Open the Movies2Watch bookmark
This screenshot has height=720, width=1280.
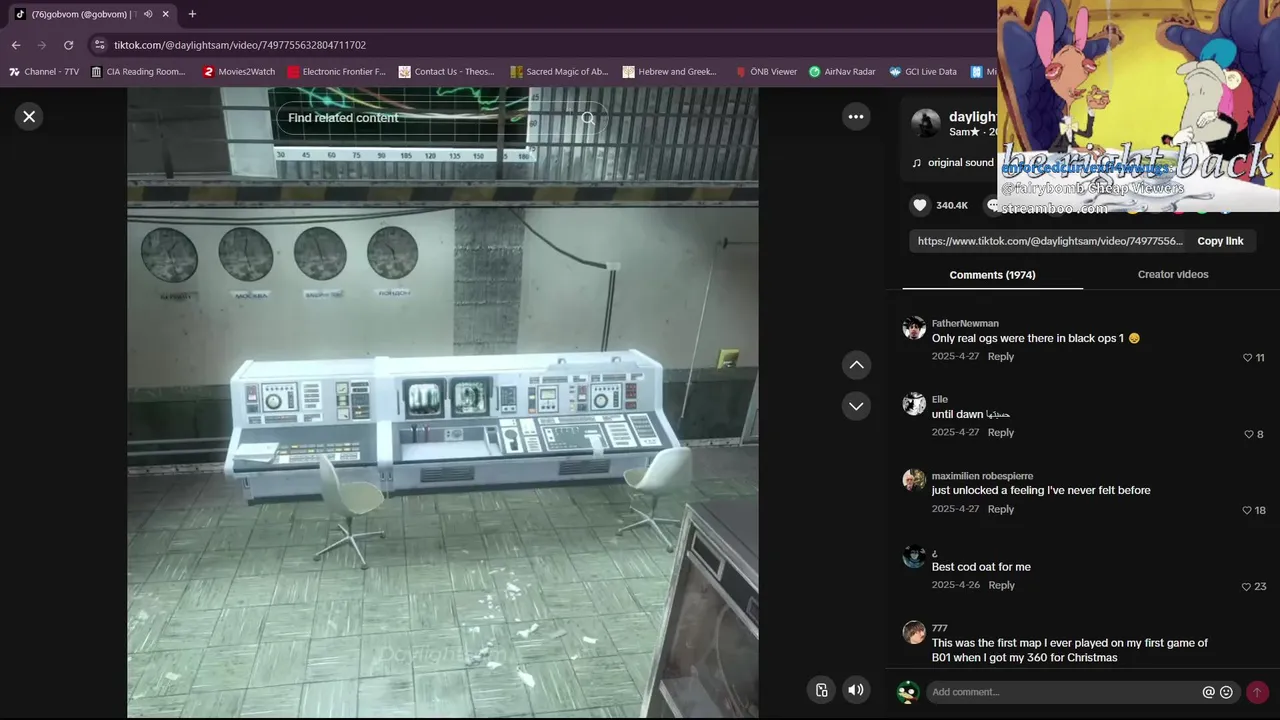pos(239,72)
